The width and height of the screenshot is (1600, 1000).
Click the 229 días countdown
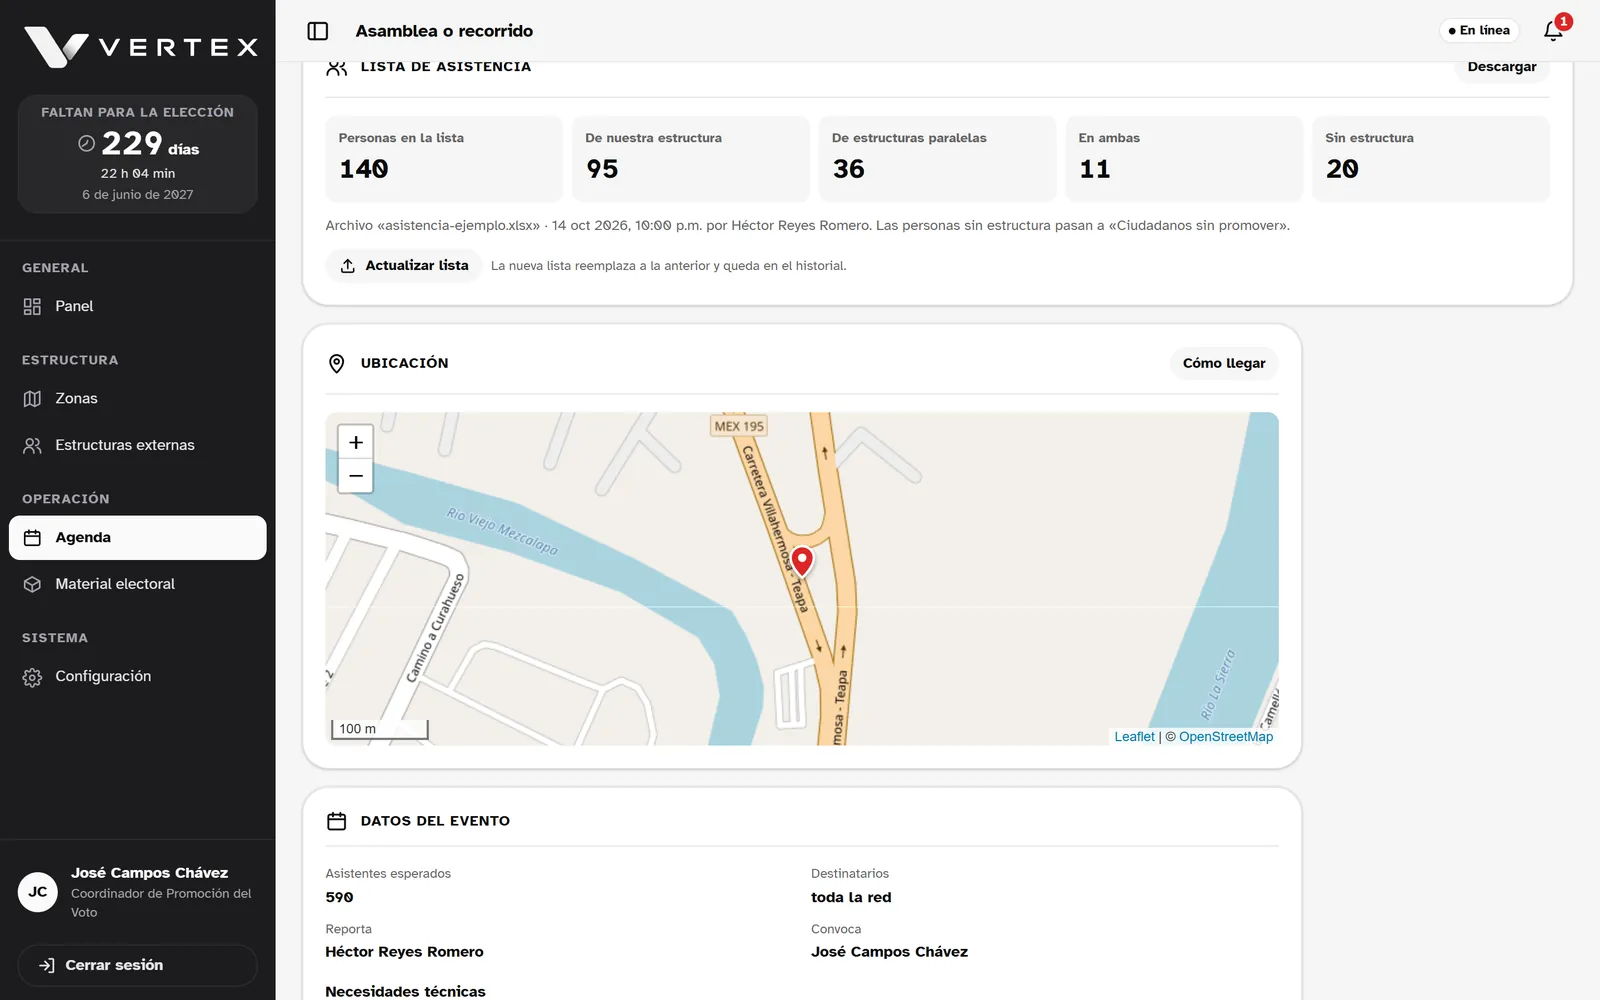150,144
